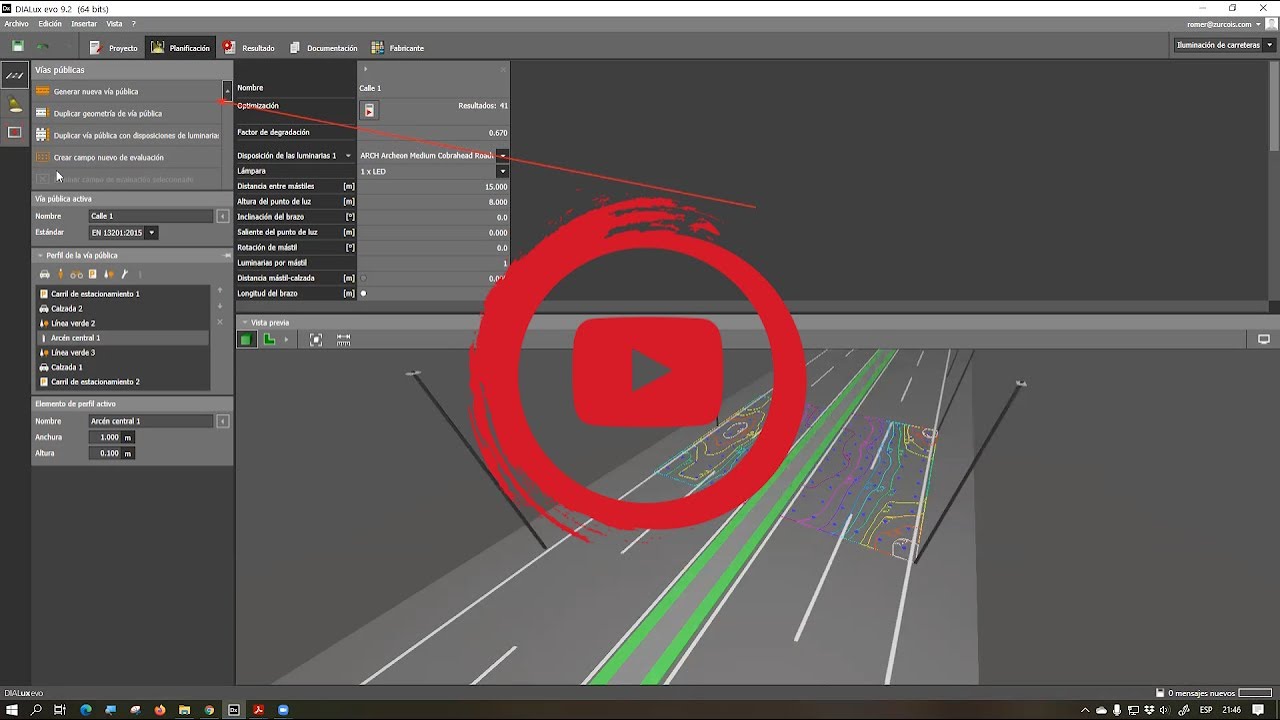
Task: Click Generar nueva vía pública
Action: [x=127, y=92]
